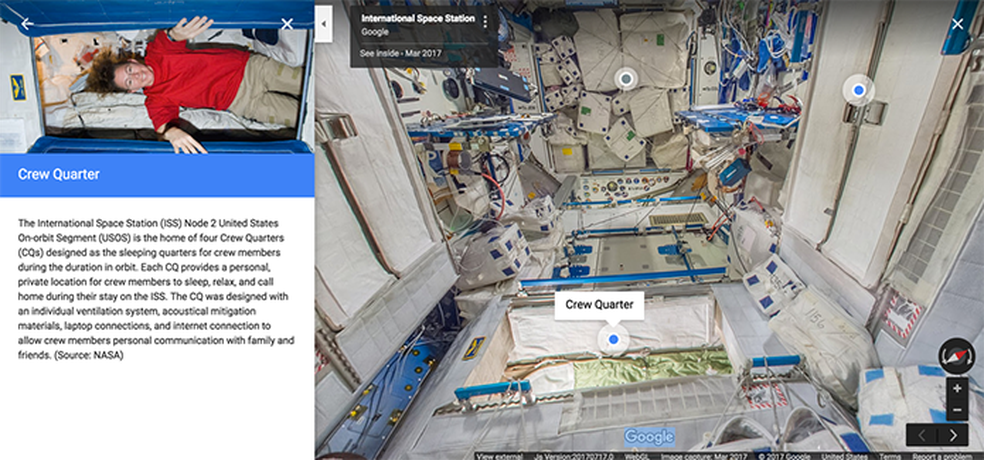Screen dimensions: 984x460
Task: Close the Crew Quarter info panel
Action: click(x=287, y=23)
